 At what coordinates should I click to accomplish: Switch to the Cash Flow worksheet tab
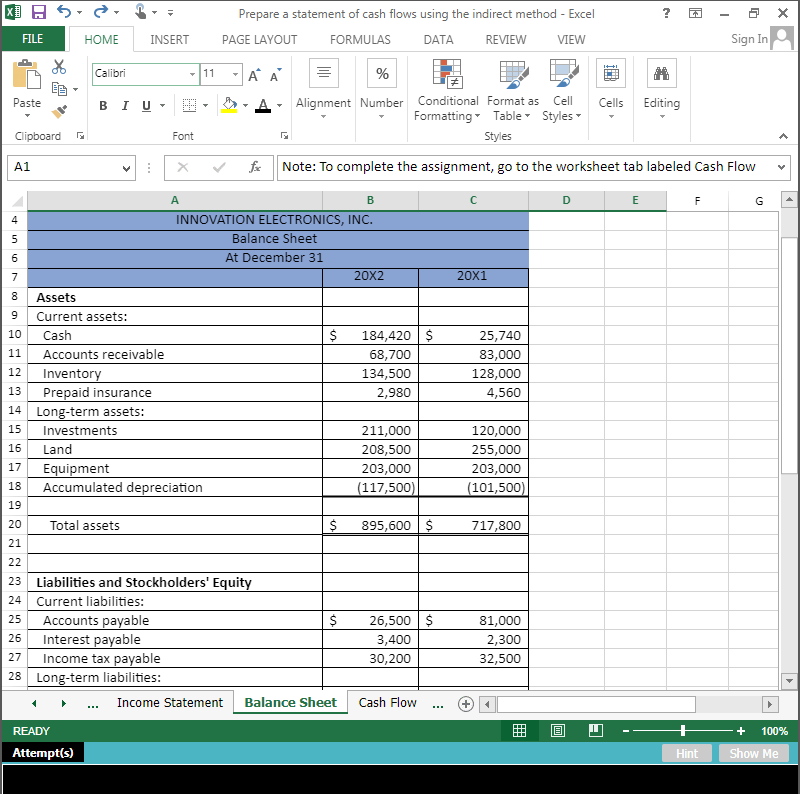[x=387, y=702]
